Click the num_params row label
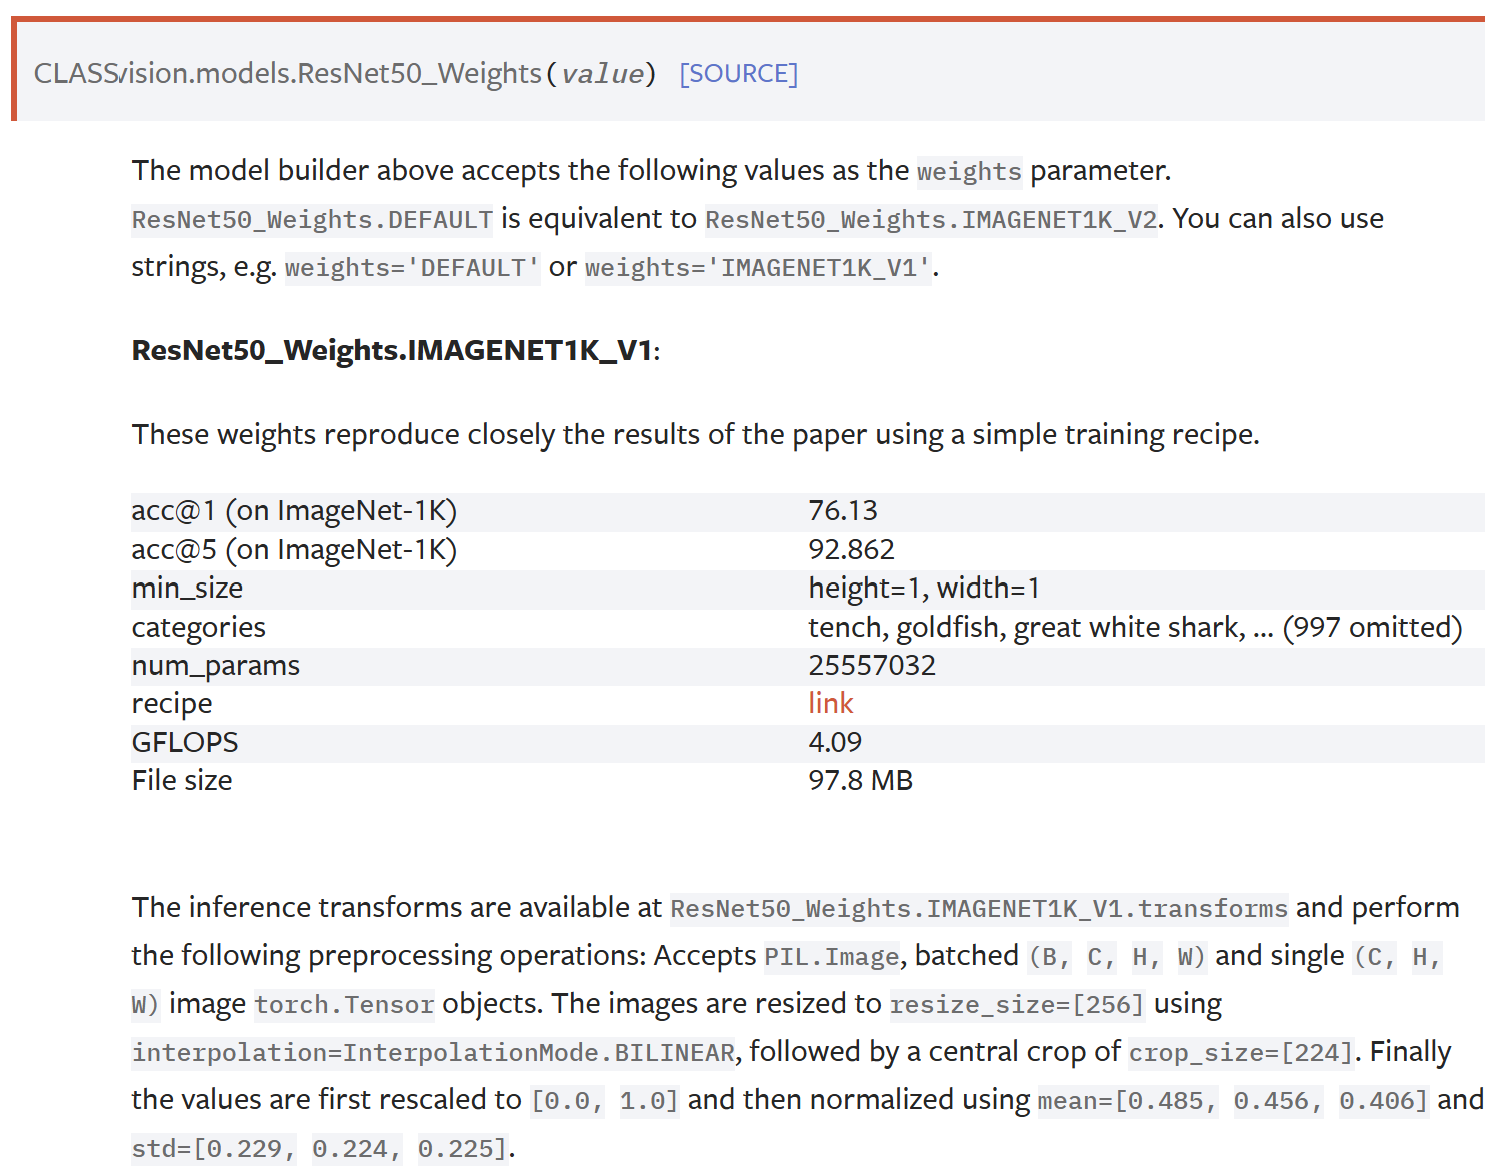1496x1166 pixels. coord(215,666)
